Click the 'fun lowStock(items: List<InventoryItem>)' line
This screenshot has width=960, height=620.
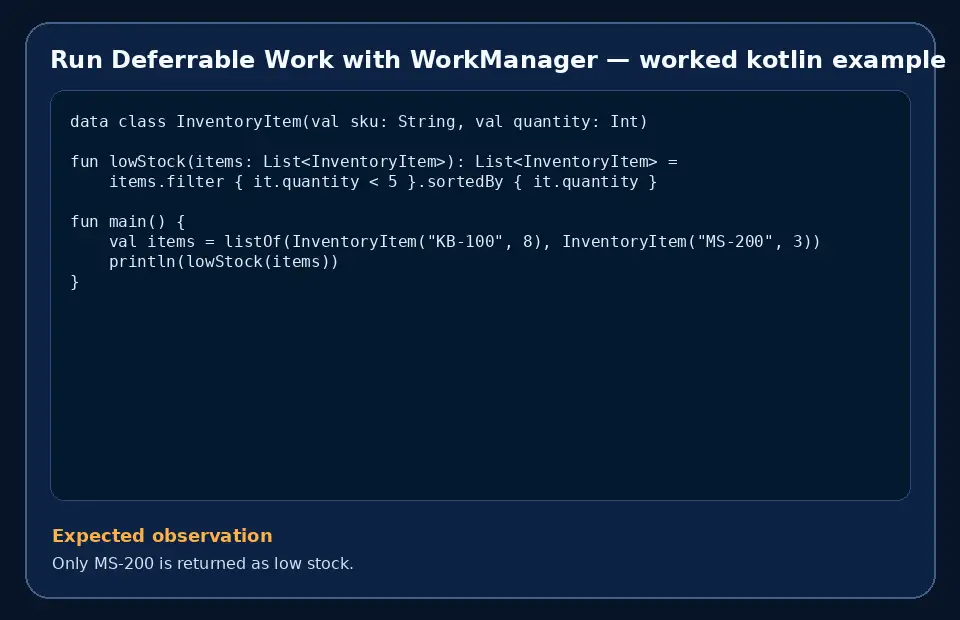tap(374, 162)
